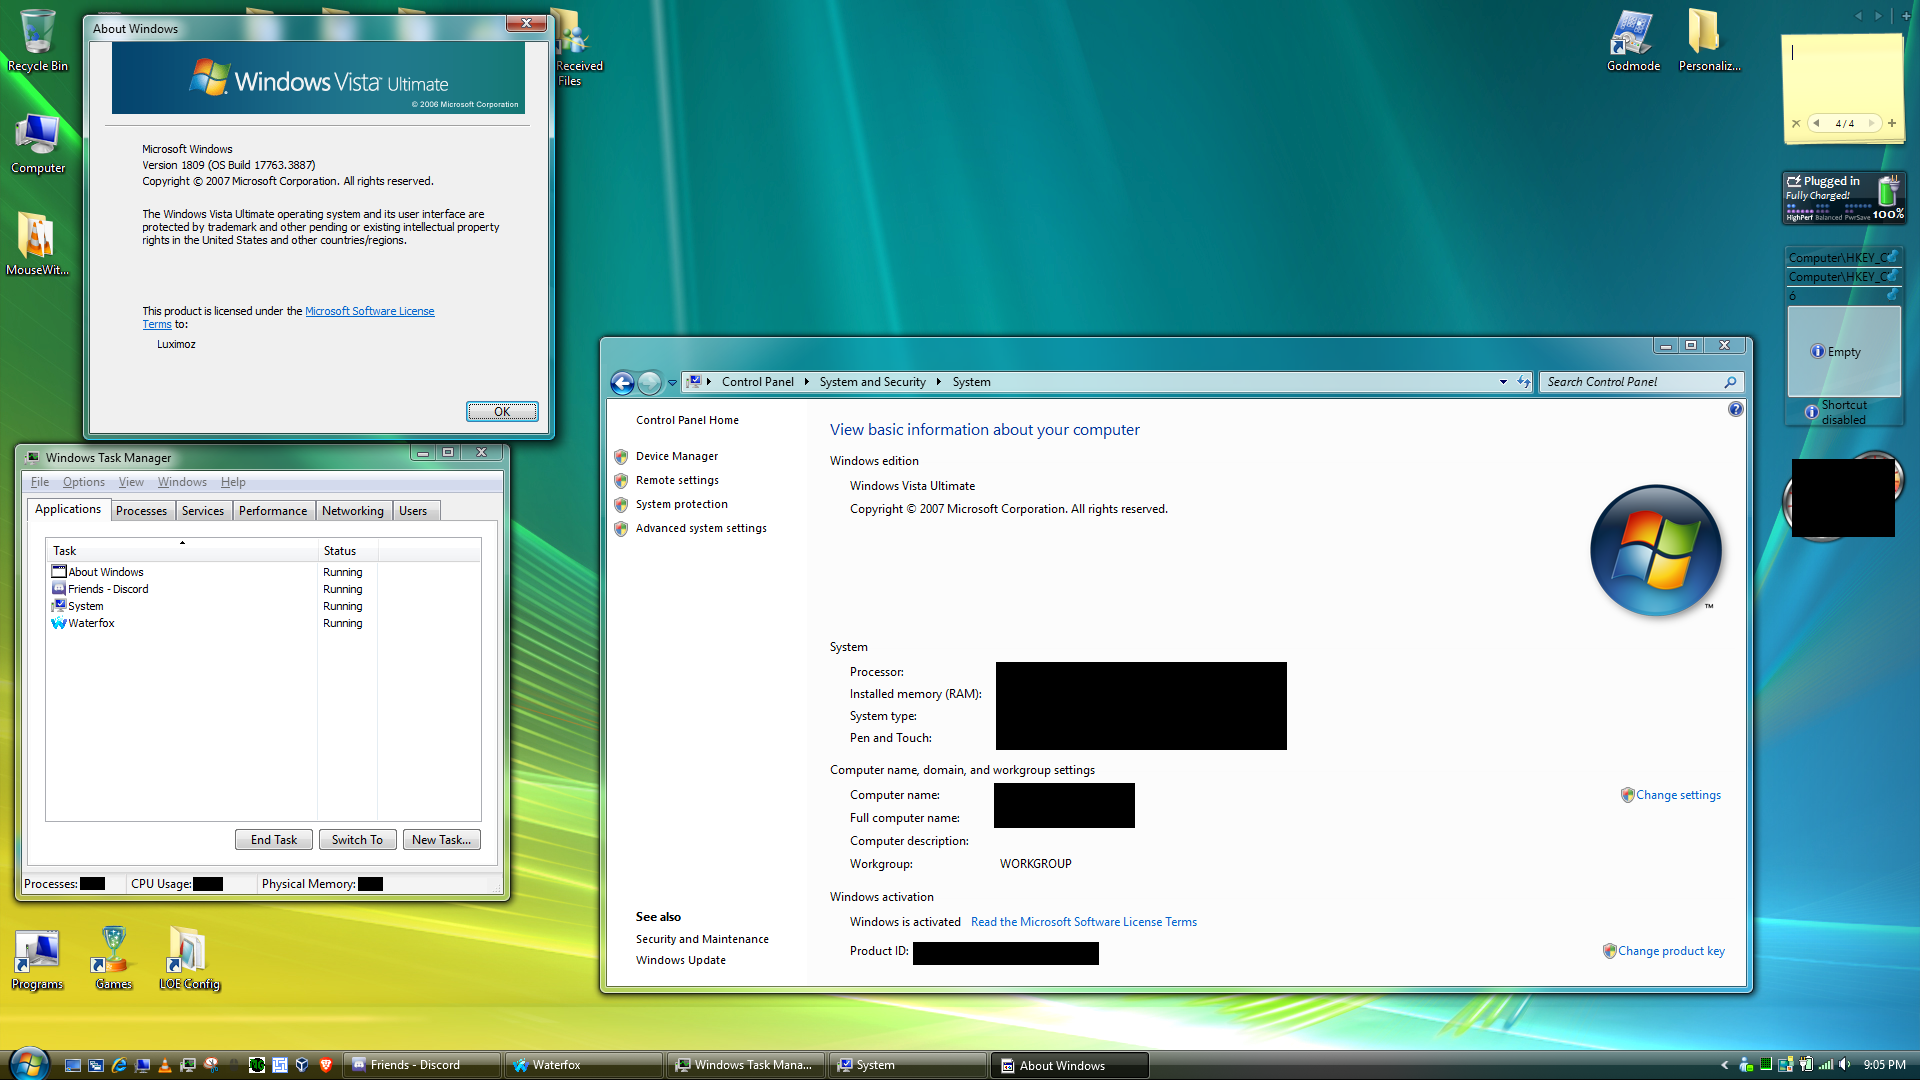The width and height of the screenshot is (1920, 1080).
Task: Open the recent pages dropdown next to Forward
Action: pyautogui.click(x=672, y=382)
